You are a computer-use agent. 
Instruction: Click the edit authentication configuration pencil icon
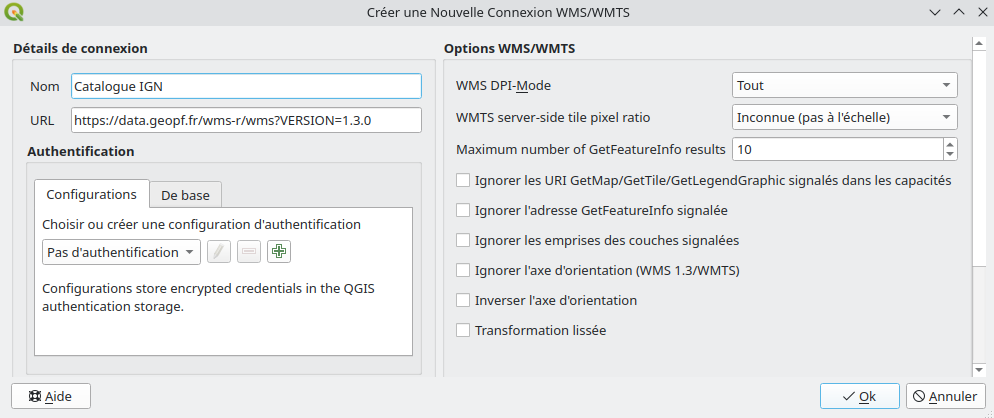(219, 252)
